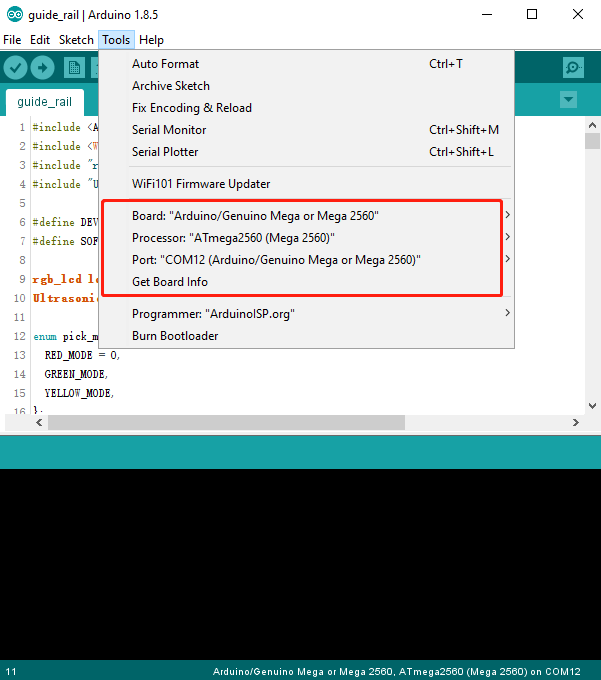Click the Arduino logo in title bar

[14, 14]
